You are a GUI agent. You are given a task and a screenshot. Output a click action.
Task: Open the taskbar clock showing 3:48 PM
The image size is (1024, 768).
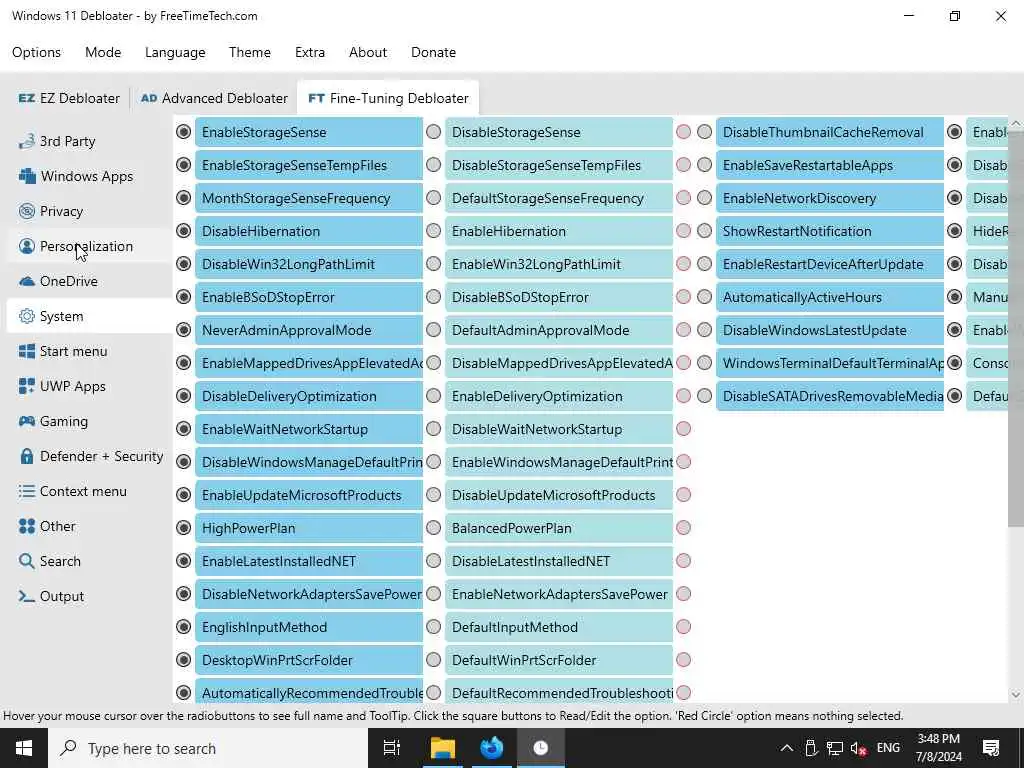tap(938, 748)
